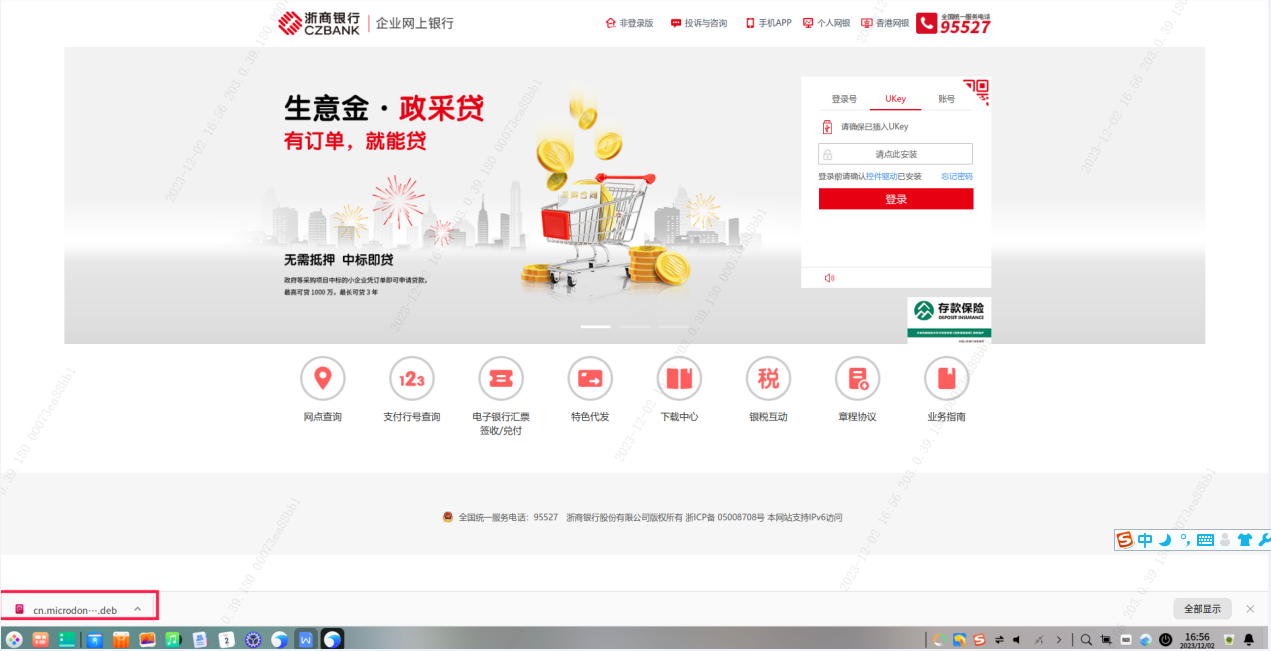
Task: Open the 投诉与咨询 link
Action: [699, 23]
